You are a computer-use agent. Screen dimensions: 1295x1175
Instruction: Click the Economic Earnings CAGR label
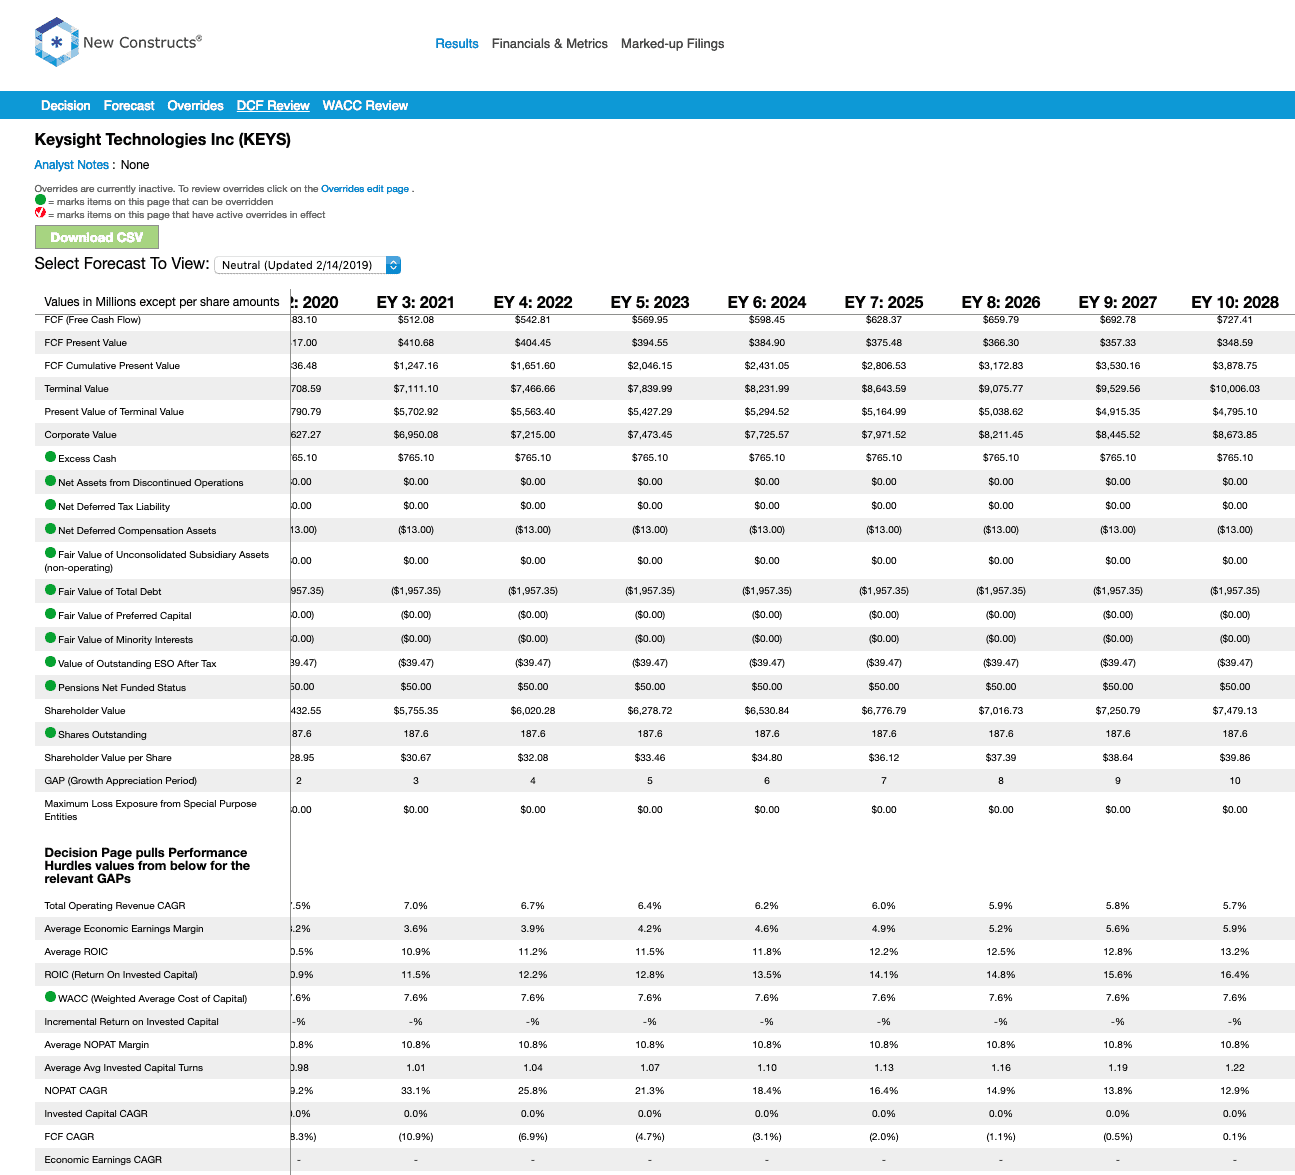click(103, 1160)
